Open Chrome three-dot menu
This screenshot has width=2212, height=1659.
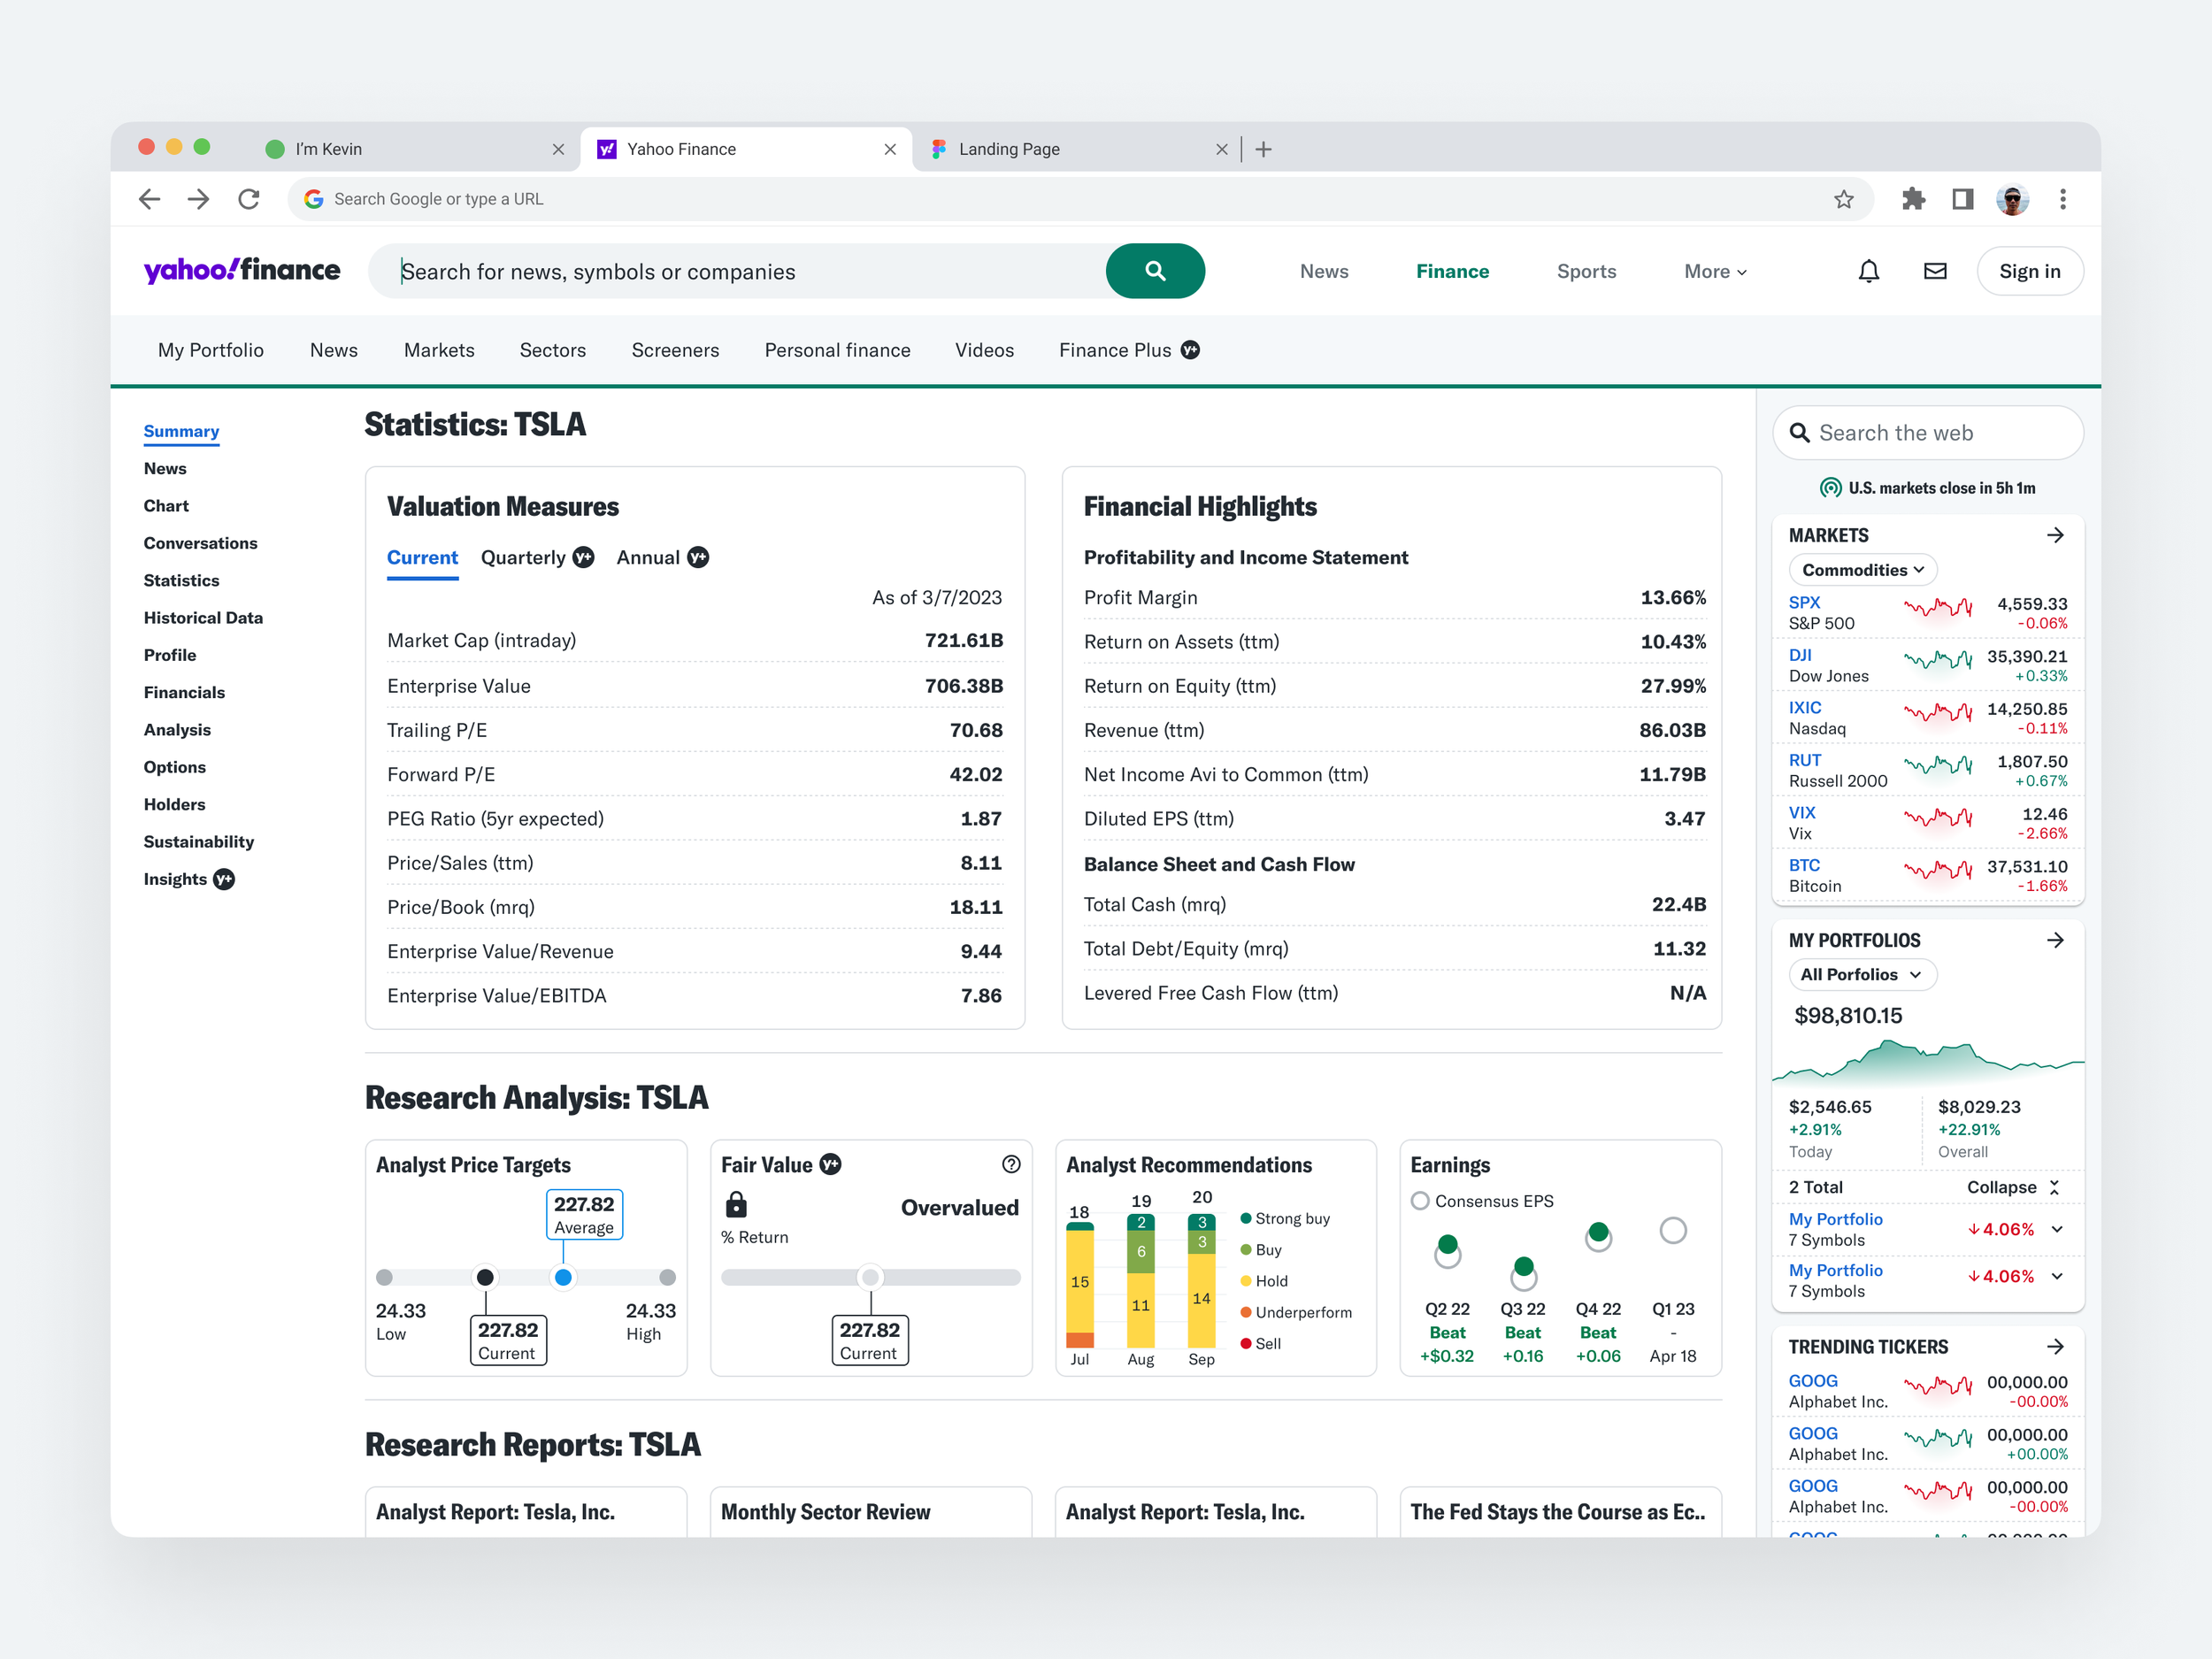click(2063, 199)
